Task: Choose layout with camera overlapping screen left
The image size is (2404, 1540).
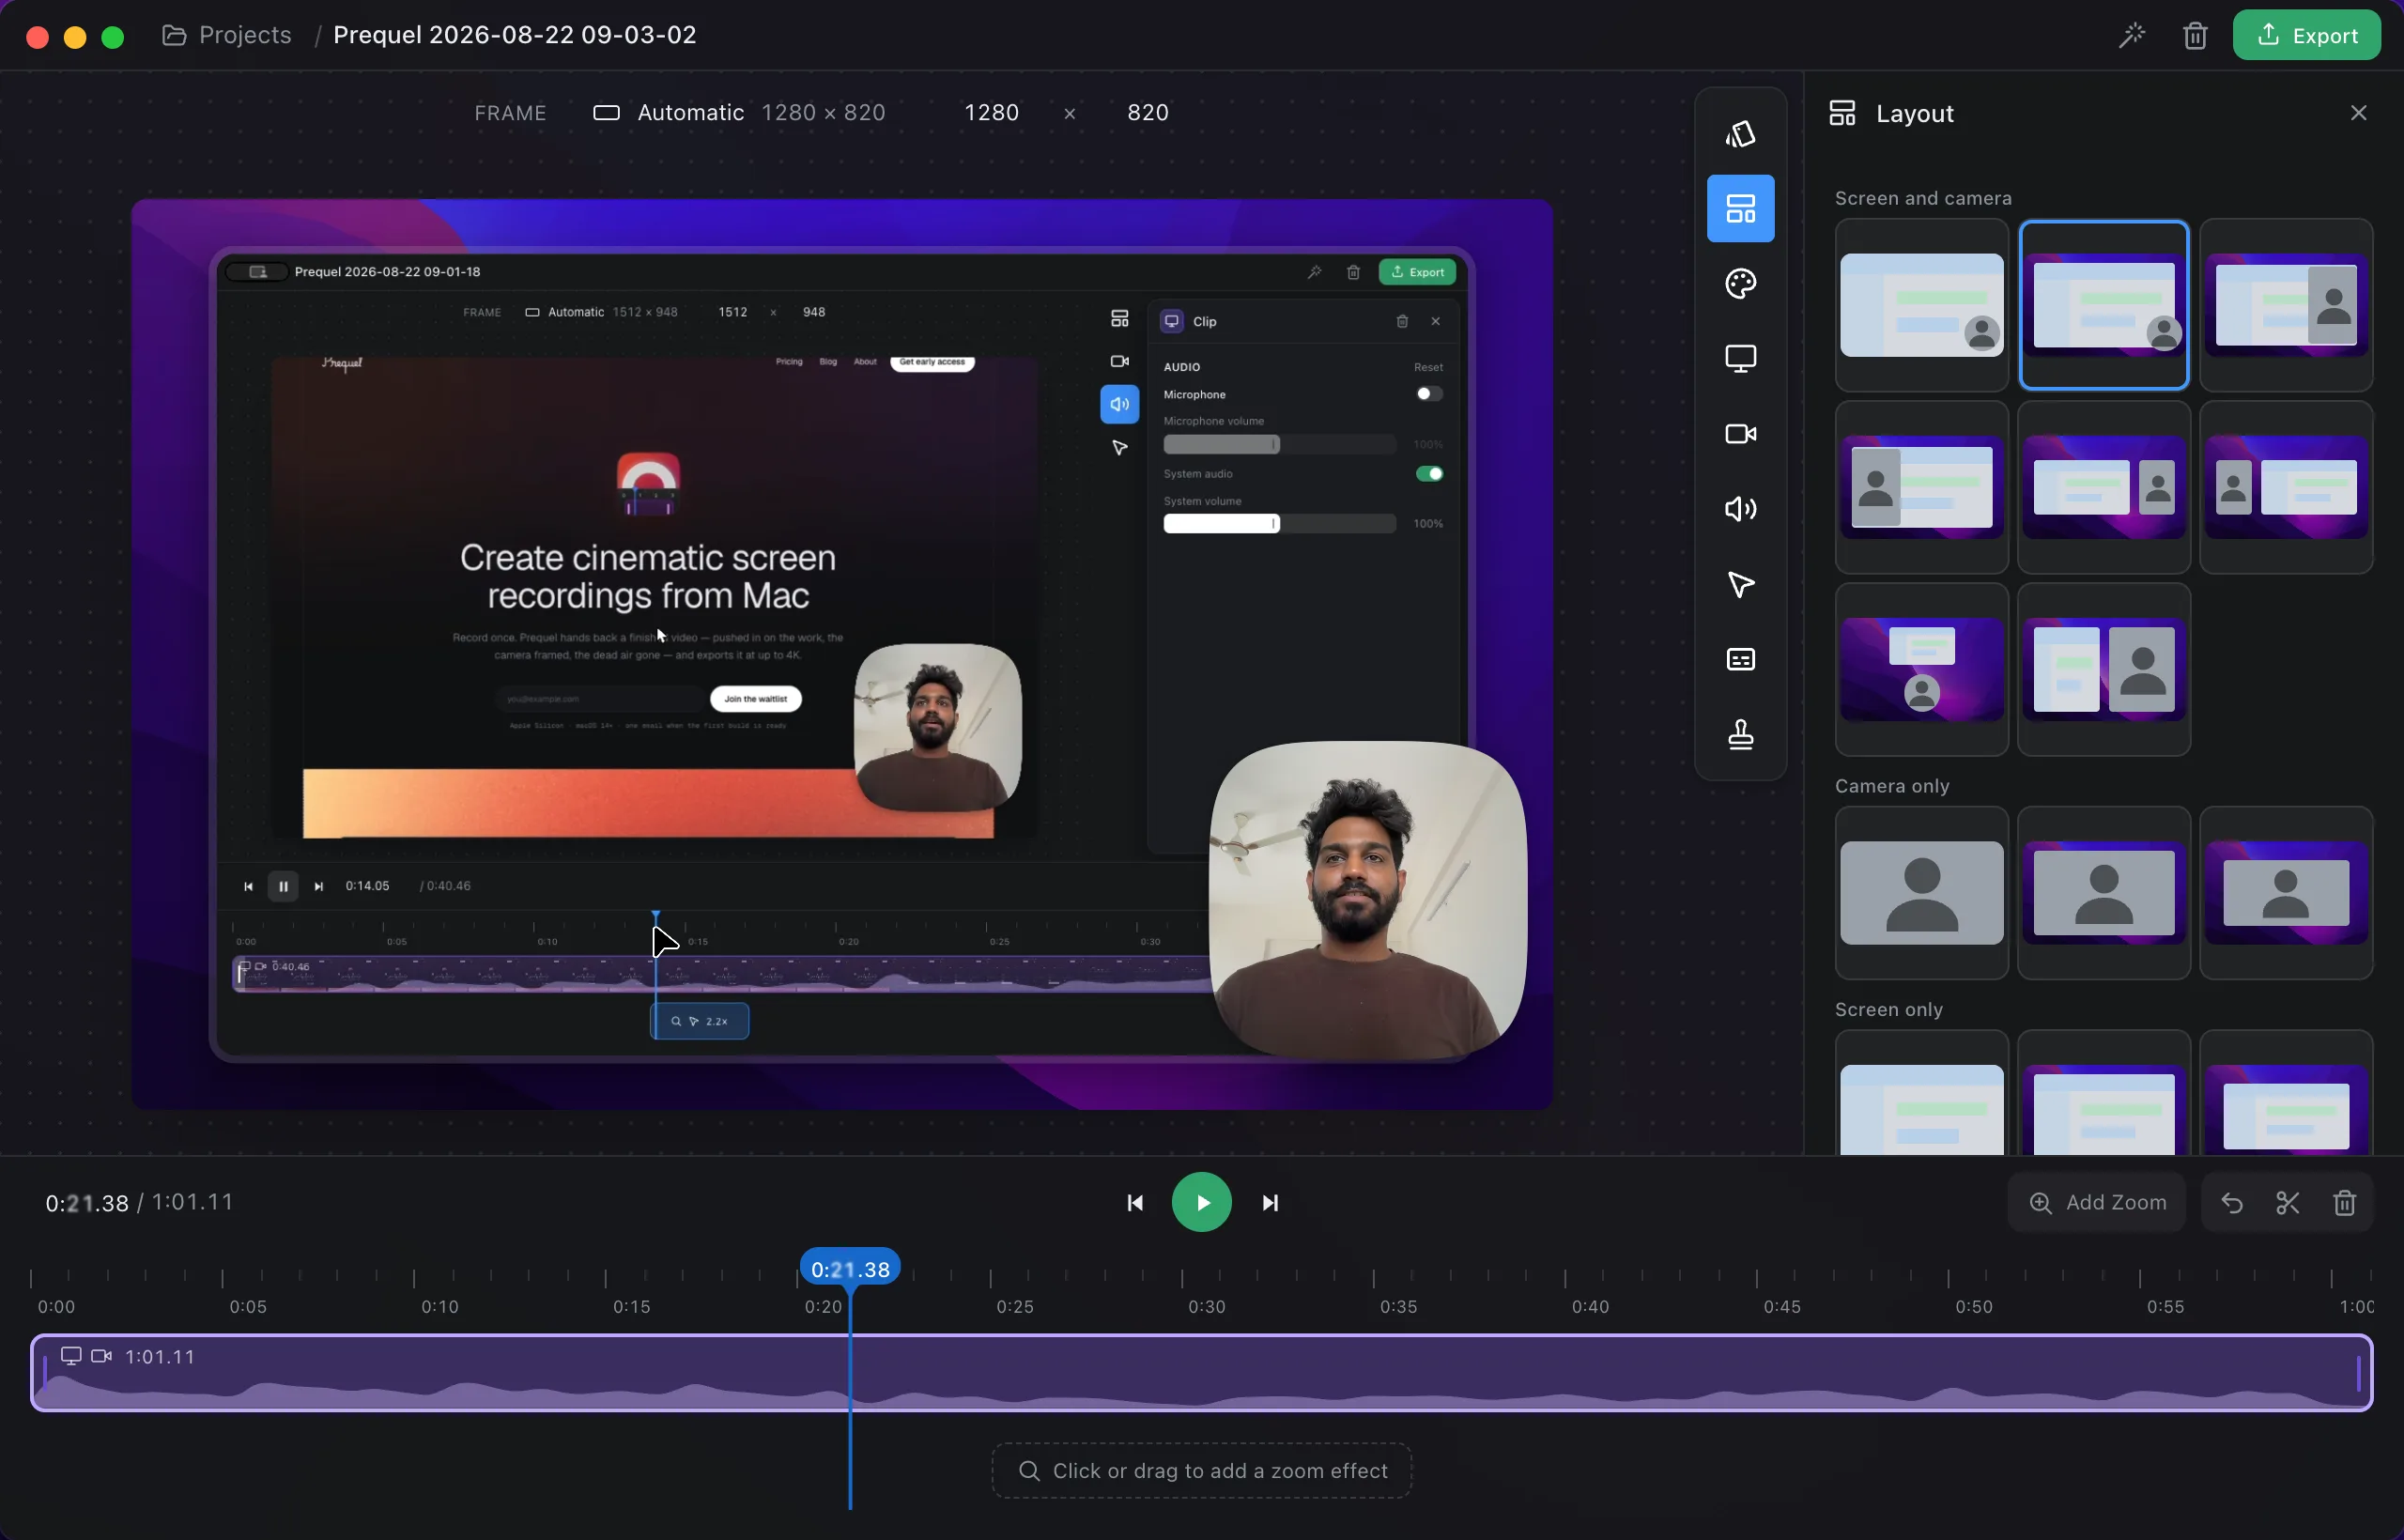Action: click(1921, 488)
